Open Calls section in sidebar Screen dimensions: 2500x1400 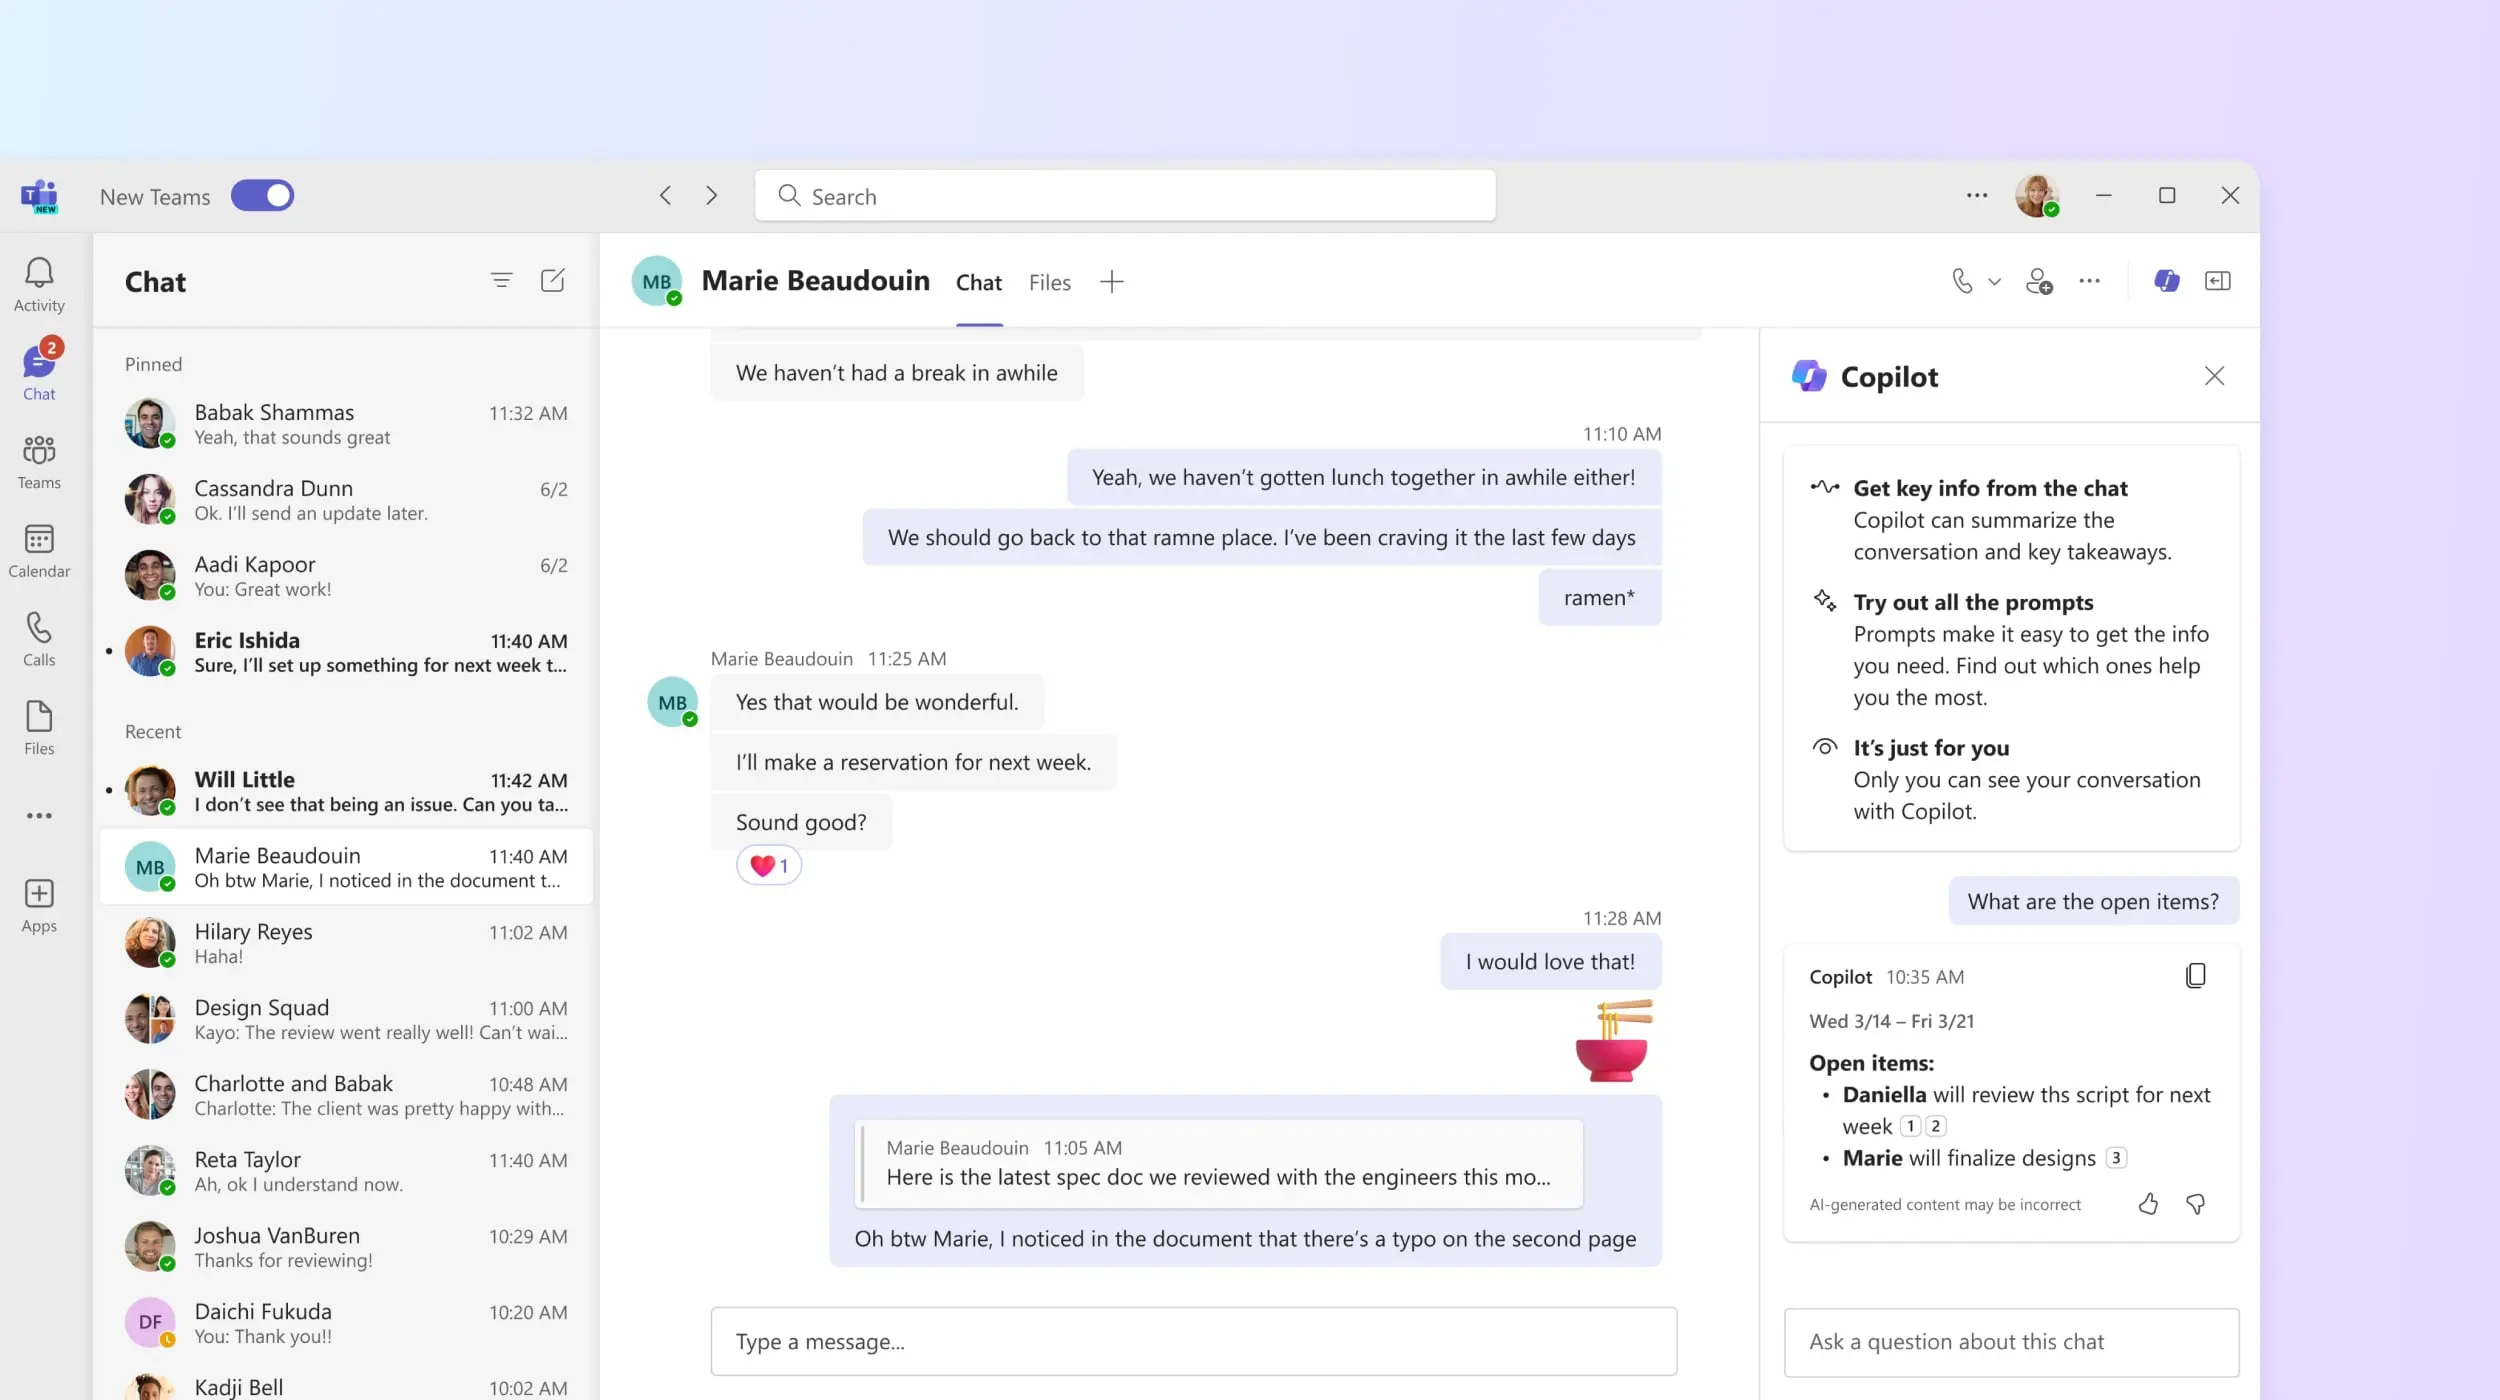point(39,639)
